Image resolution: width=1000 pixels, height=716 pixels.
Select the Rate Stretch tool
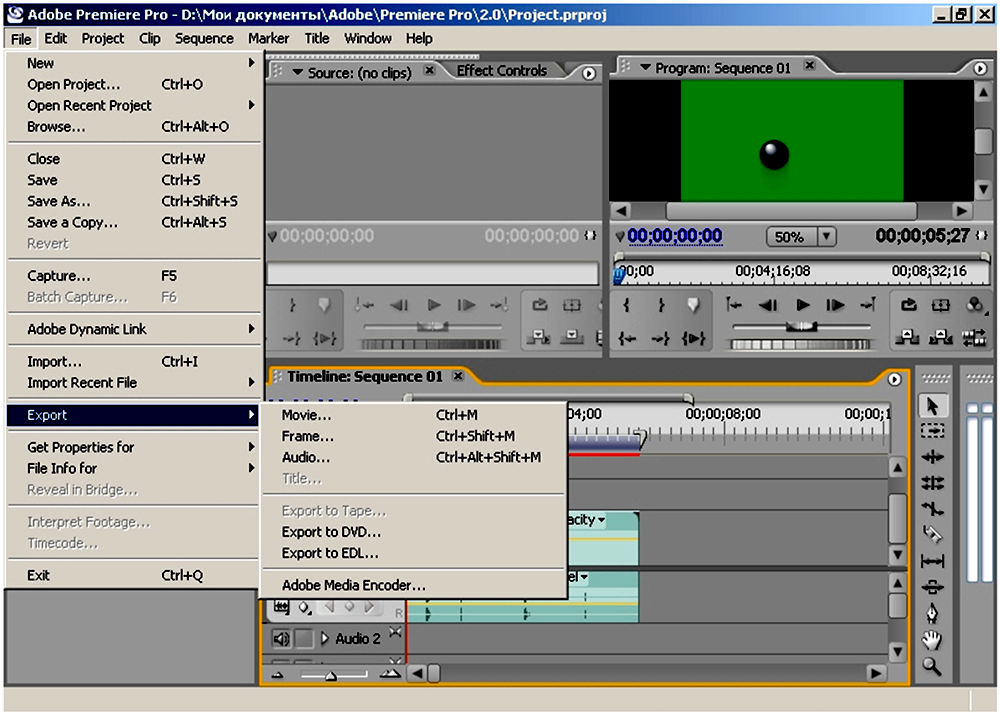coord(932,509)
